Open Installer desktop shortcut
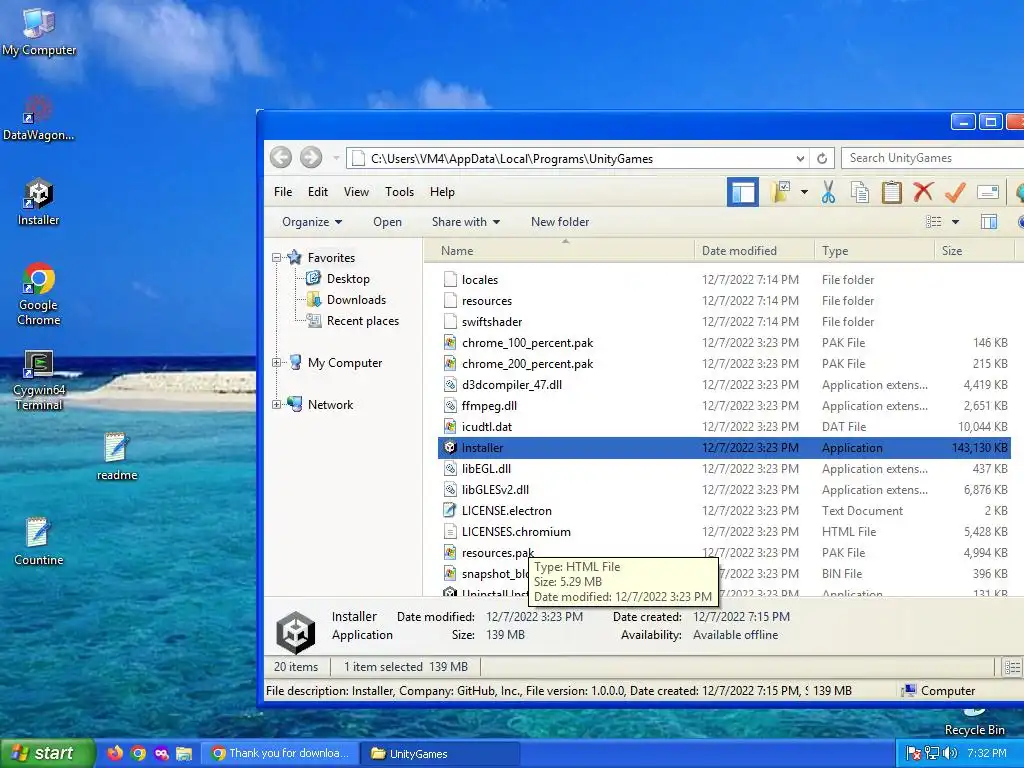Screen dimensions: 1024x768 pyautogui.click(x=39, y=202)
